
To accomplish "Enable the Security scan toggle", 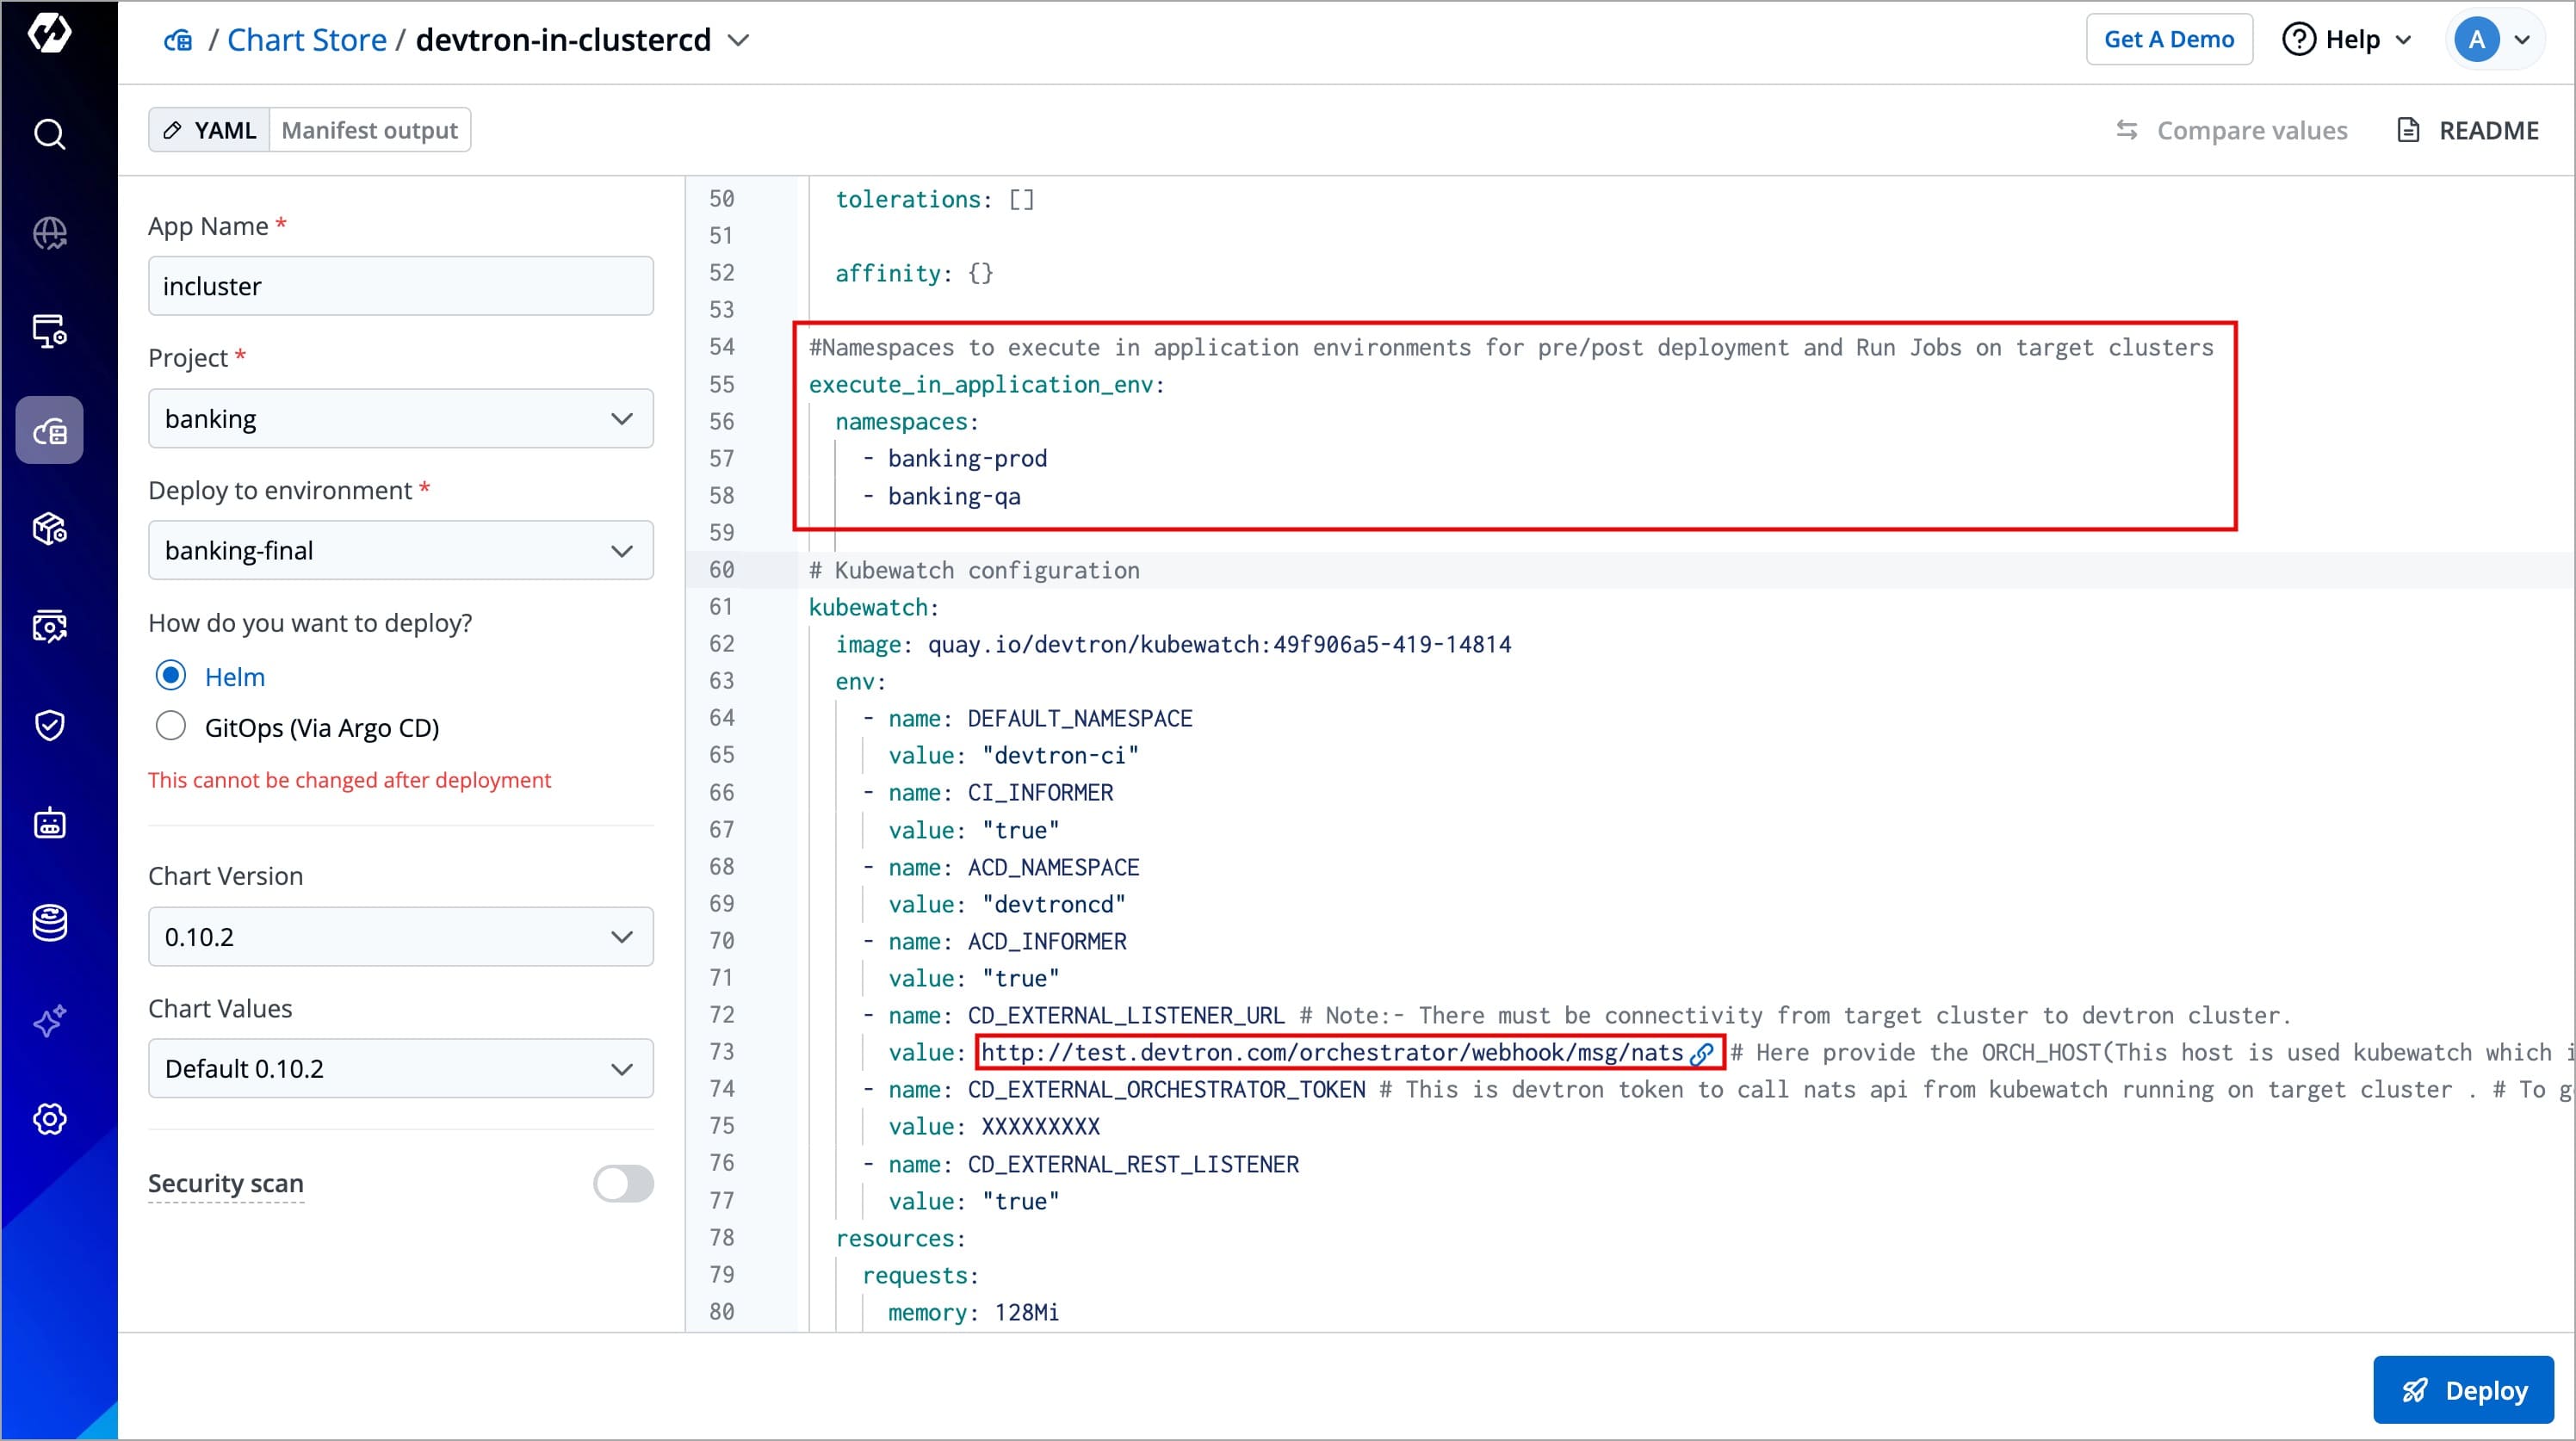I will 623,1183.
